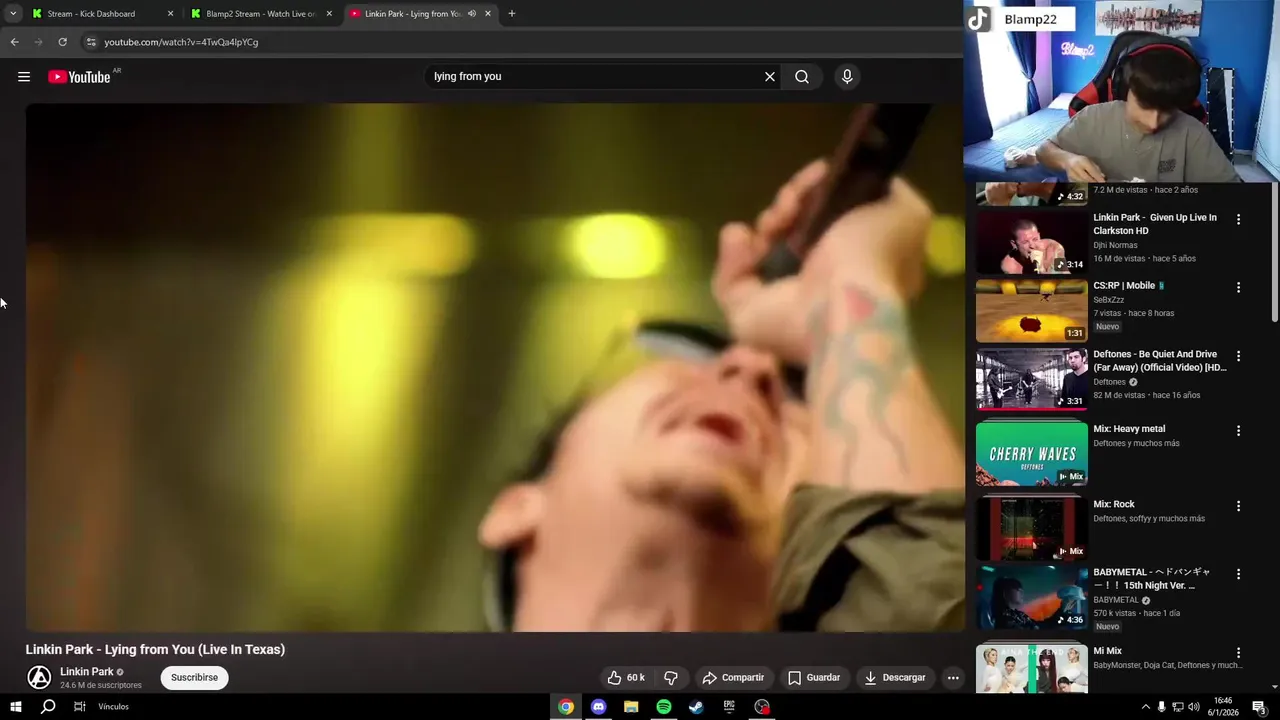This screenshot has width=1280, height=720.
Task: Click 'SeBxZzz' channel name
Action: [1109, 300]
